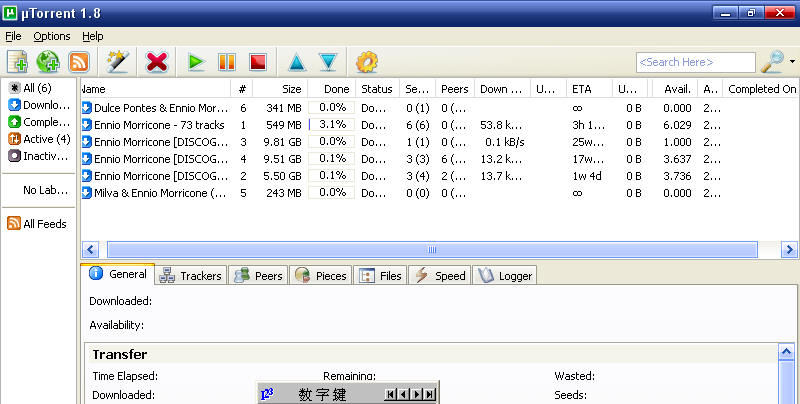The height and width of the screenshot is (404, 800).
Task: Open Preferences gear icon
Action: coord(367,62)
